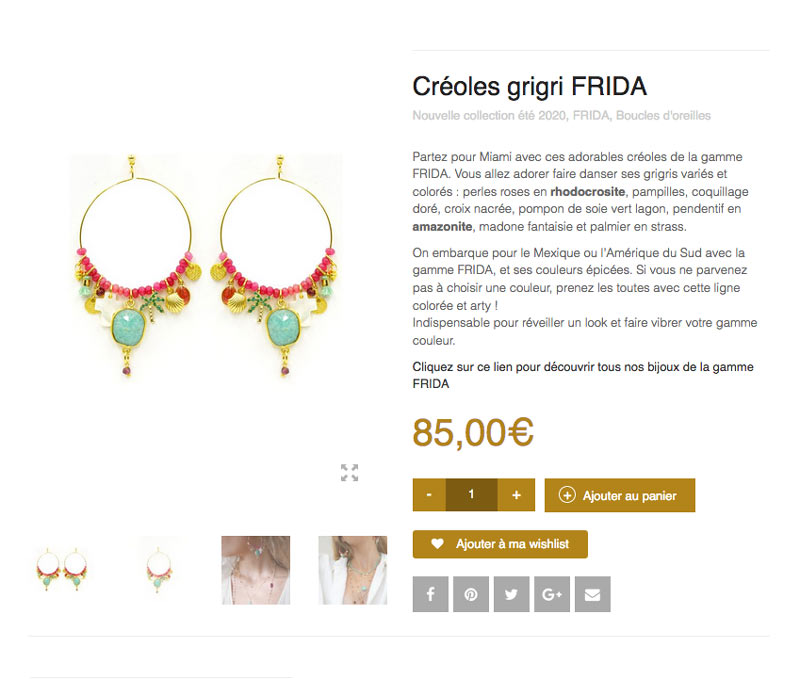Image resolution: width=800 pixels, height=679 pixels.
Task: Decrease quantity with minus button
Action: [429, 495]
